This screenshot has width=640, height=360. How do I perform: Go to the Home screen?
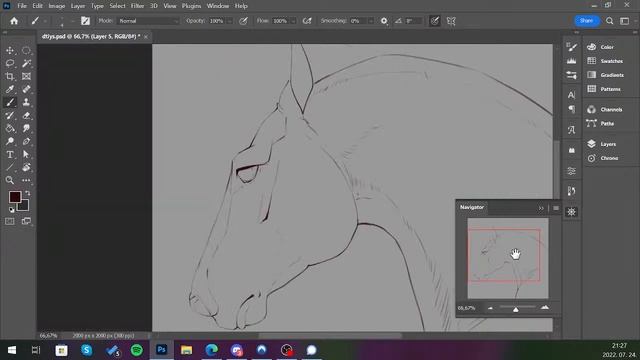coord(14,21)
